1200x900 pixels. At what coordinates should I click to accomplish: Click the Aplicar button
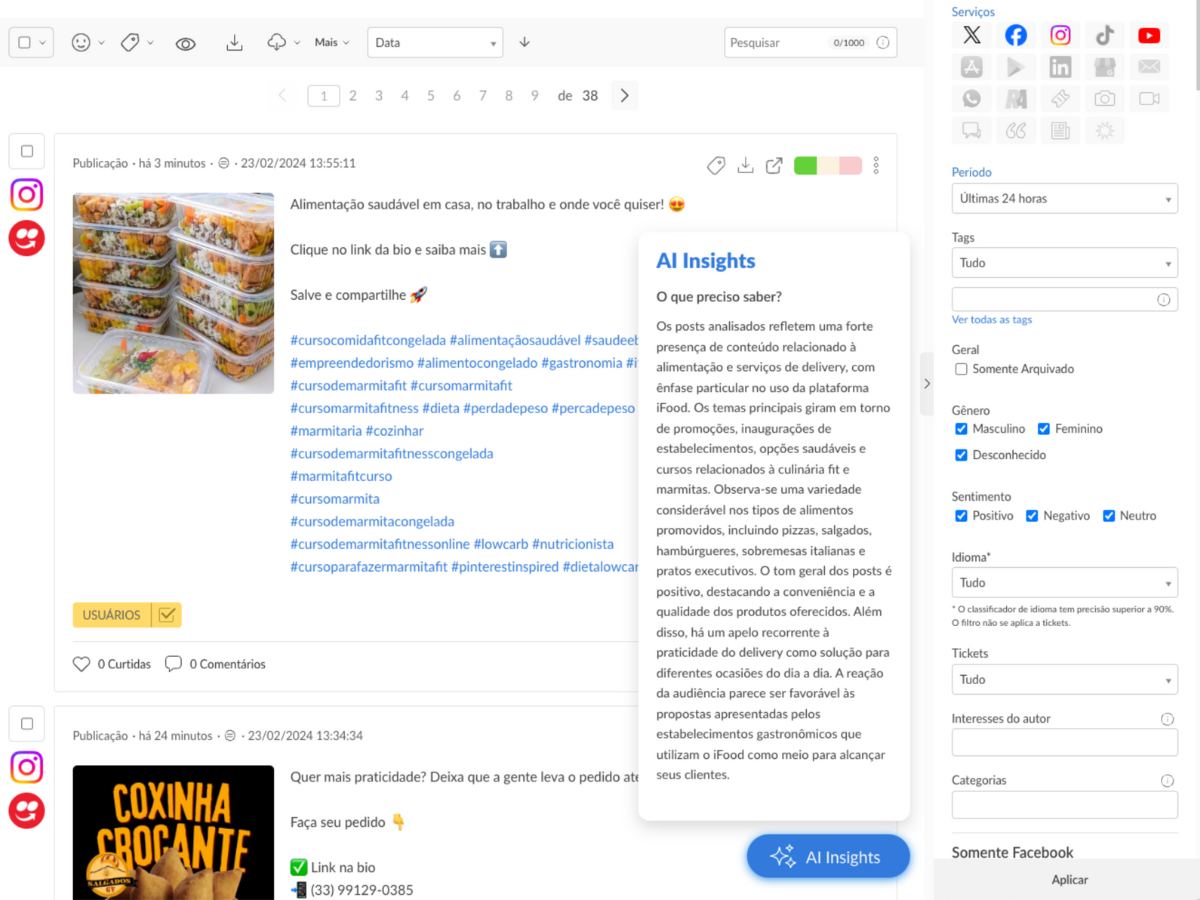[x=1069, y=880]
